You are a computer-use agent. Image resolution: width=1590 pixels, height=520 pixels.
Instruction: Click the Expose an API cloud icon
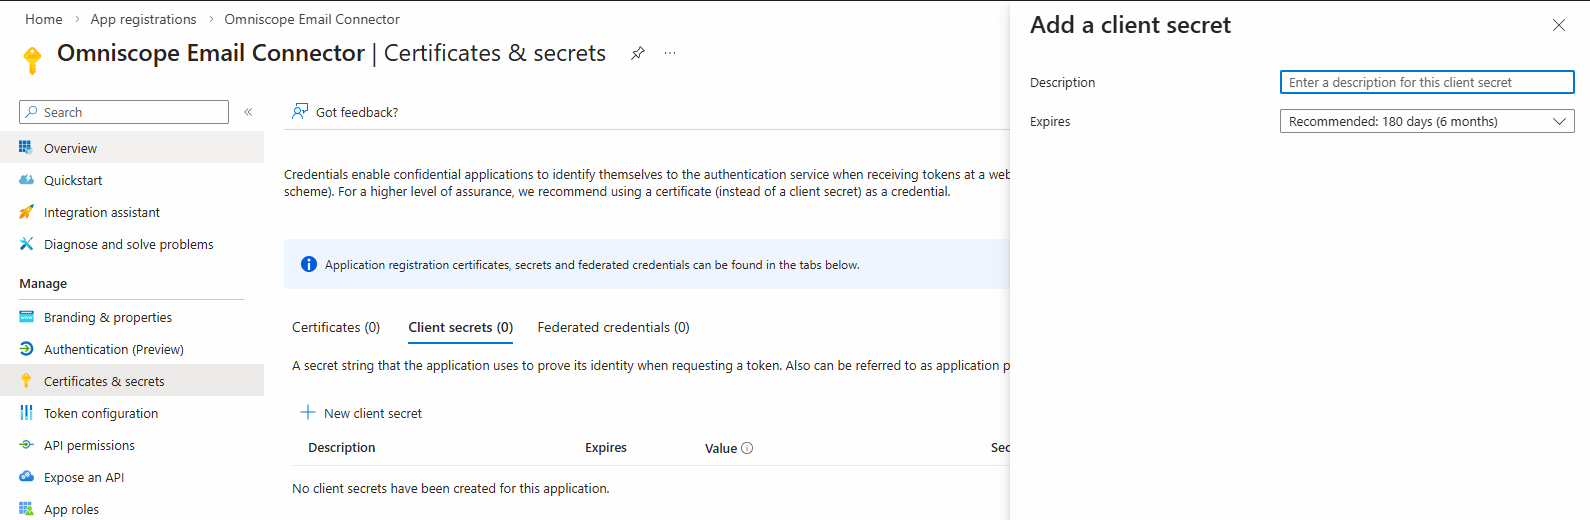pyautogui.click(x=26, y=477)
